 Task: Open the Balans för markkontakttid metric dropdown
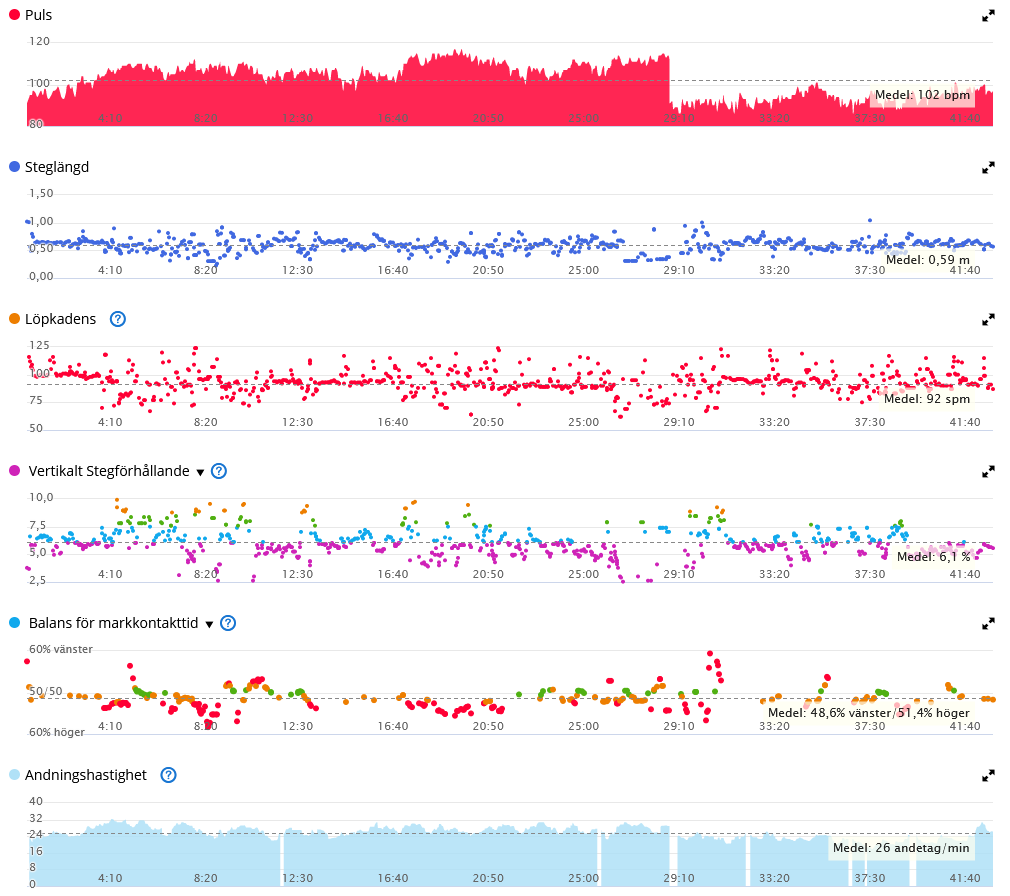(209, 624)
